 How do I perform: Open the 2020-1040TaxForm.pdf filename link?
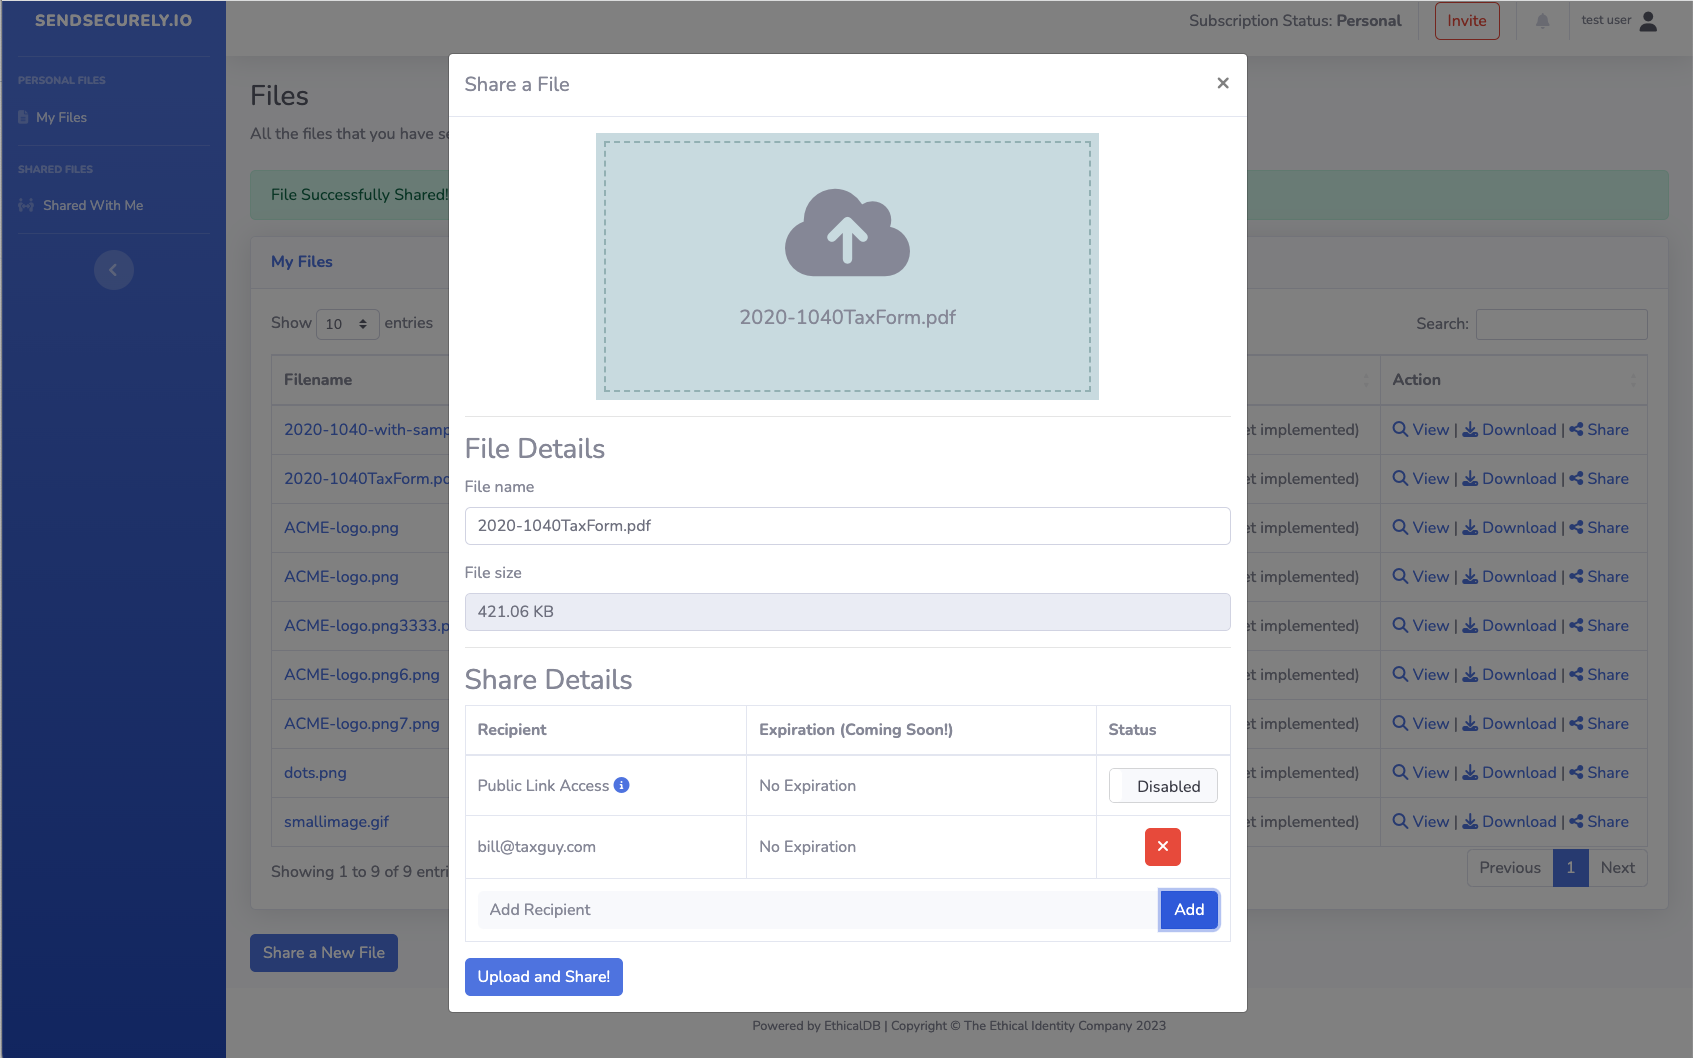click(x=364, y=478)
